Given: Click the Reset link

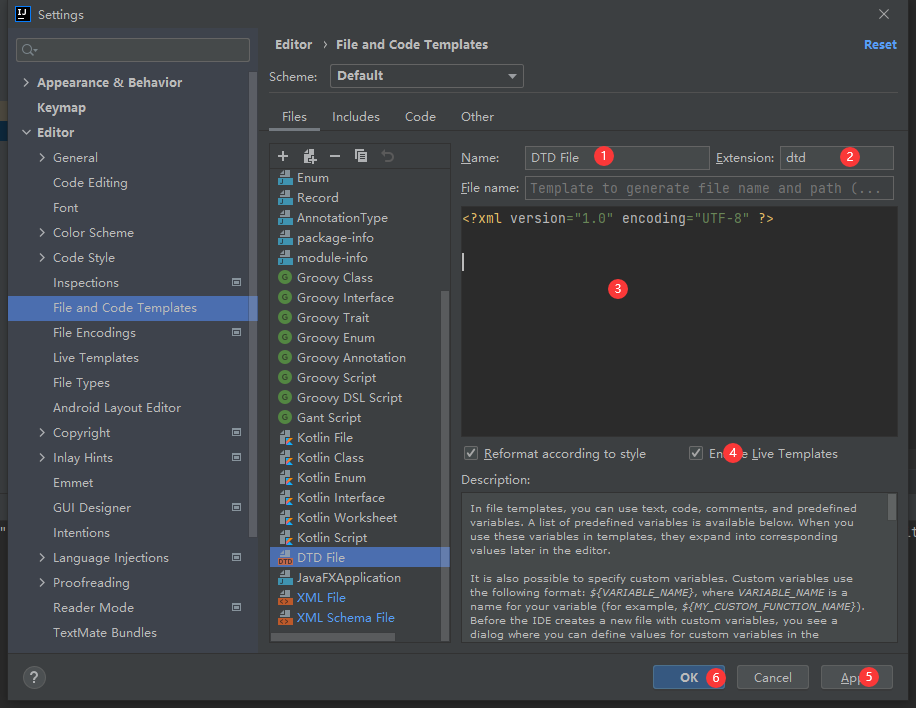Looking at the screenshot, I should [879, 44].
